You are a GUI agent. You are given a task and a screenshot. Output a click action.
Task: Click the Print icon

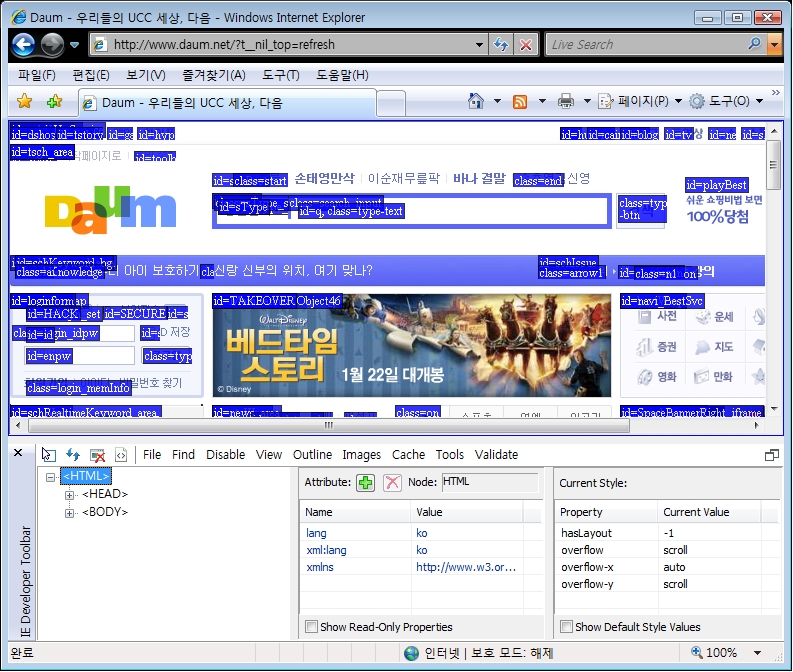click(x=565, y=102)
